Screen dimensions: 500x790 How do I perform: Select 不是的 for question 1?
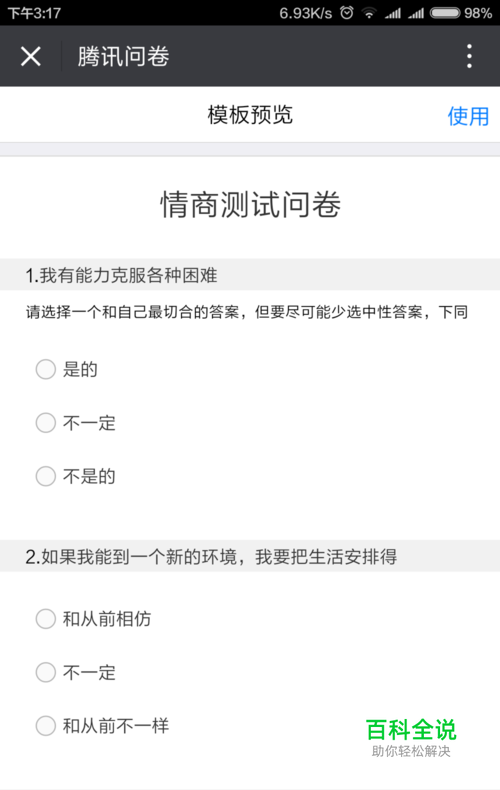[76, 476]
